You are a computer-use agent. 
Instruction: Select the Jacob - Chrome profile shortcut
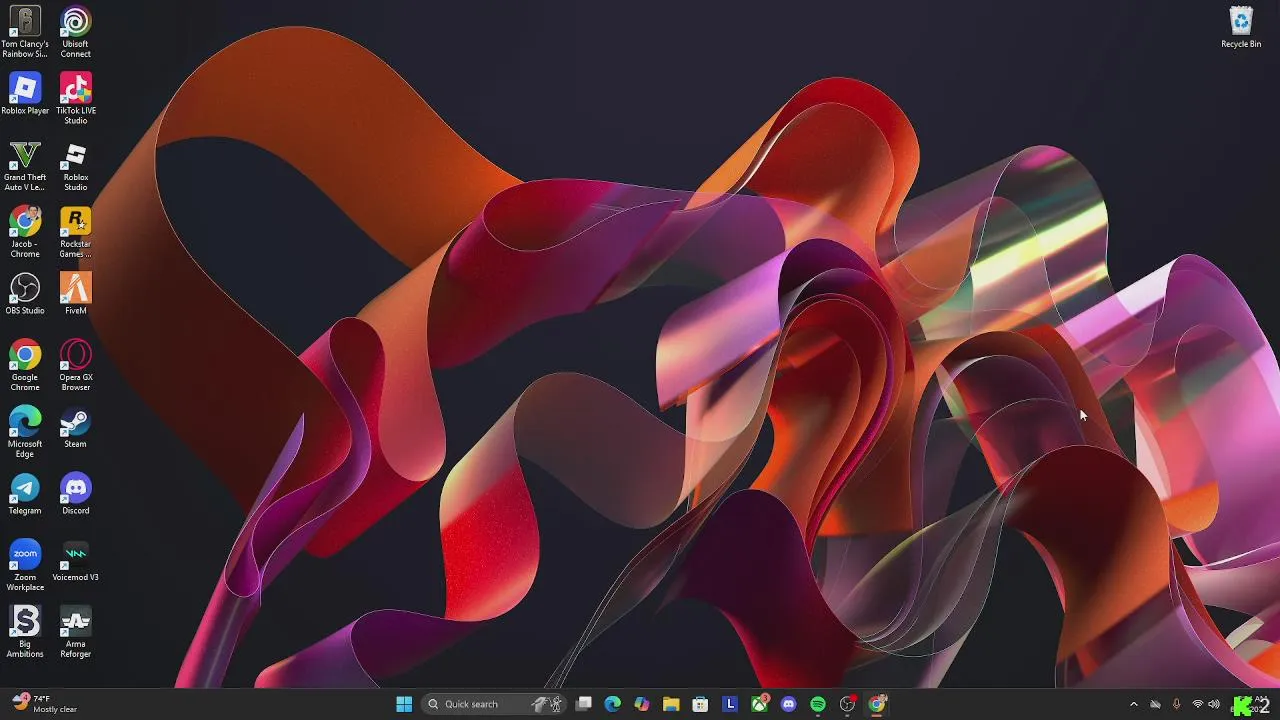pyautogui.click(x=25, y=232)
